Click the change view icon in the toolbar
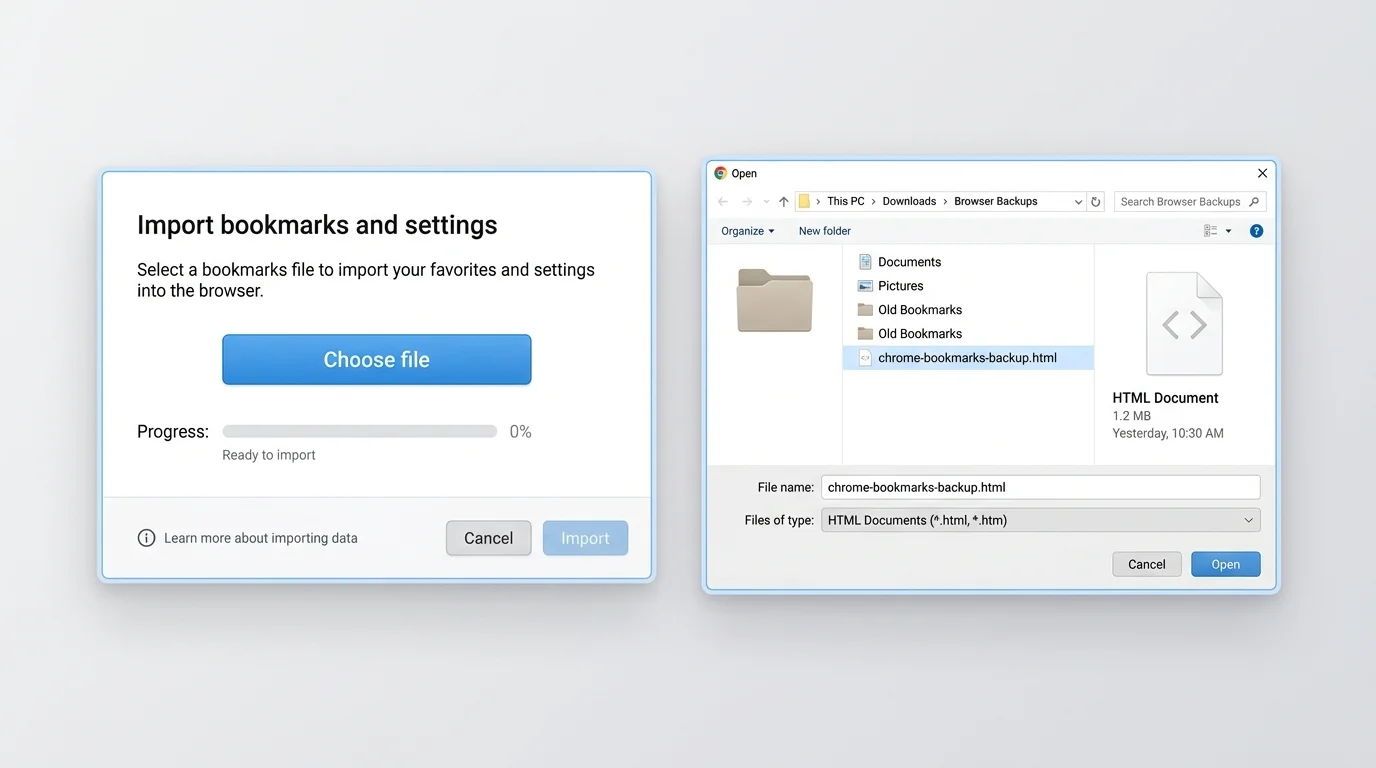1376x768 pixels. [x=1210, y=231]
